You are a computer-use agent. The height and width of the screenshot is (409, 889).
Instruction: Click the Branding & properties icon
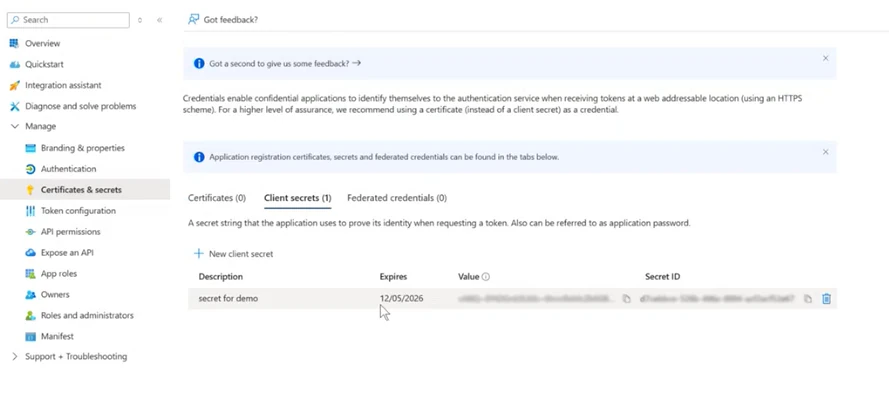pos(31,148)
